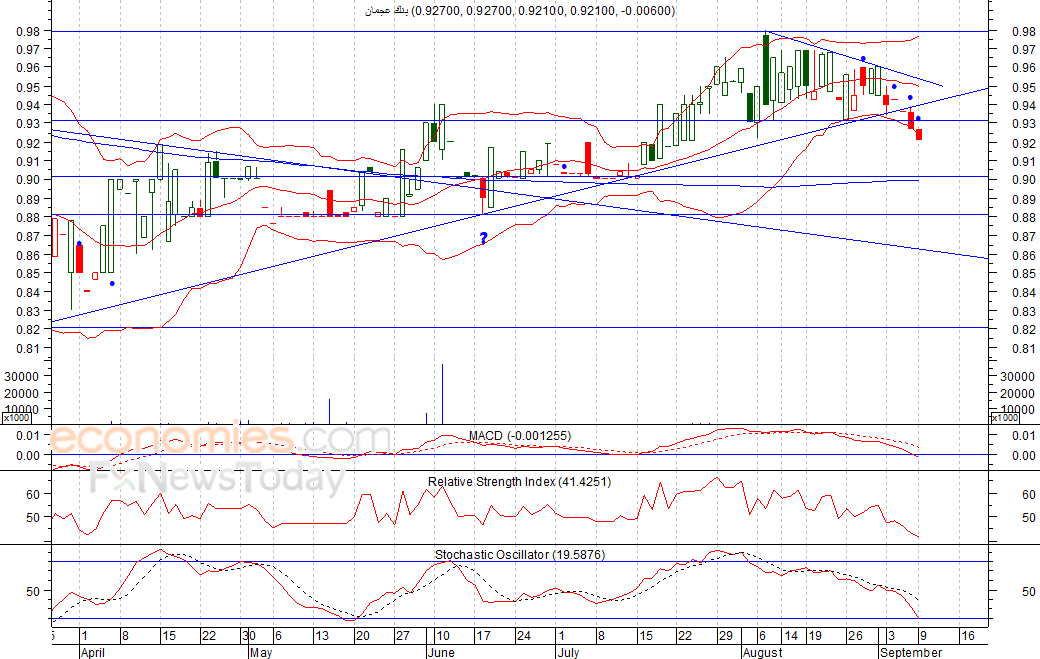
Task: Jump to the September month label
Action: point(910,652)
